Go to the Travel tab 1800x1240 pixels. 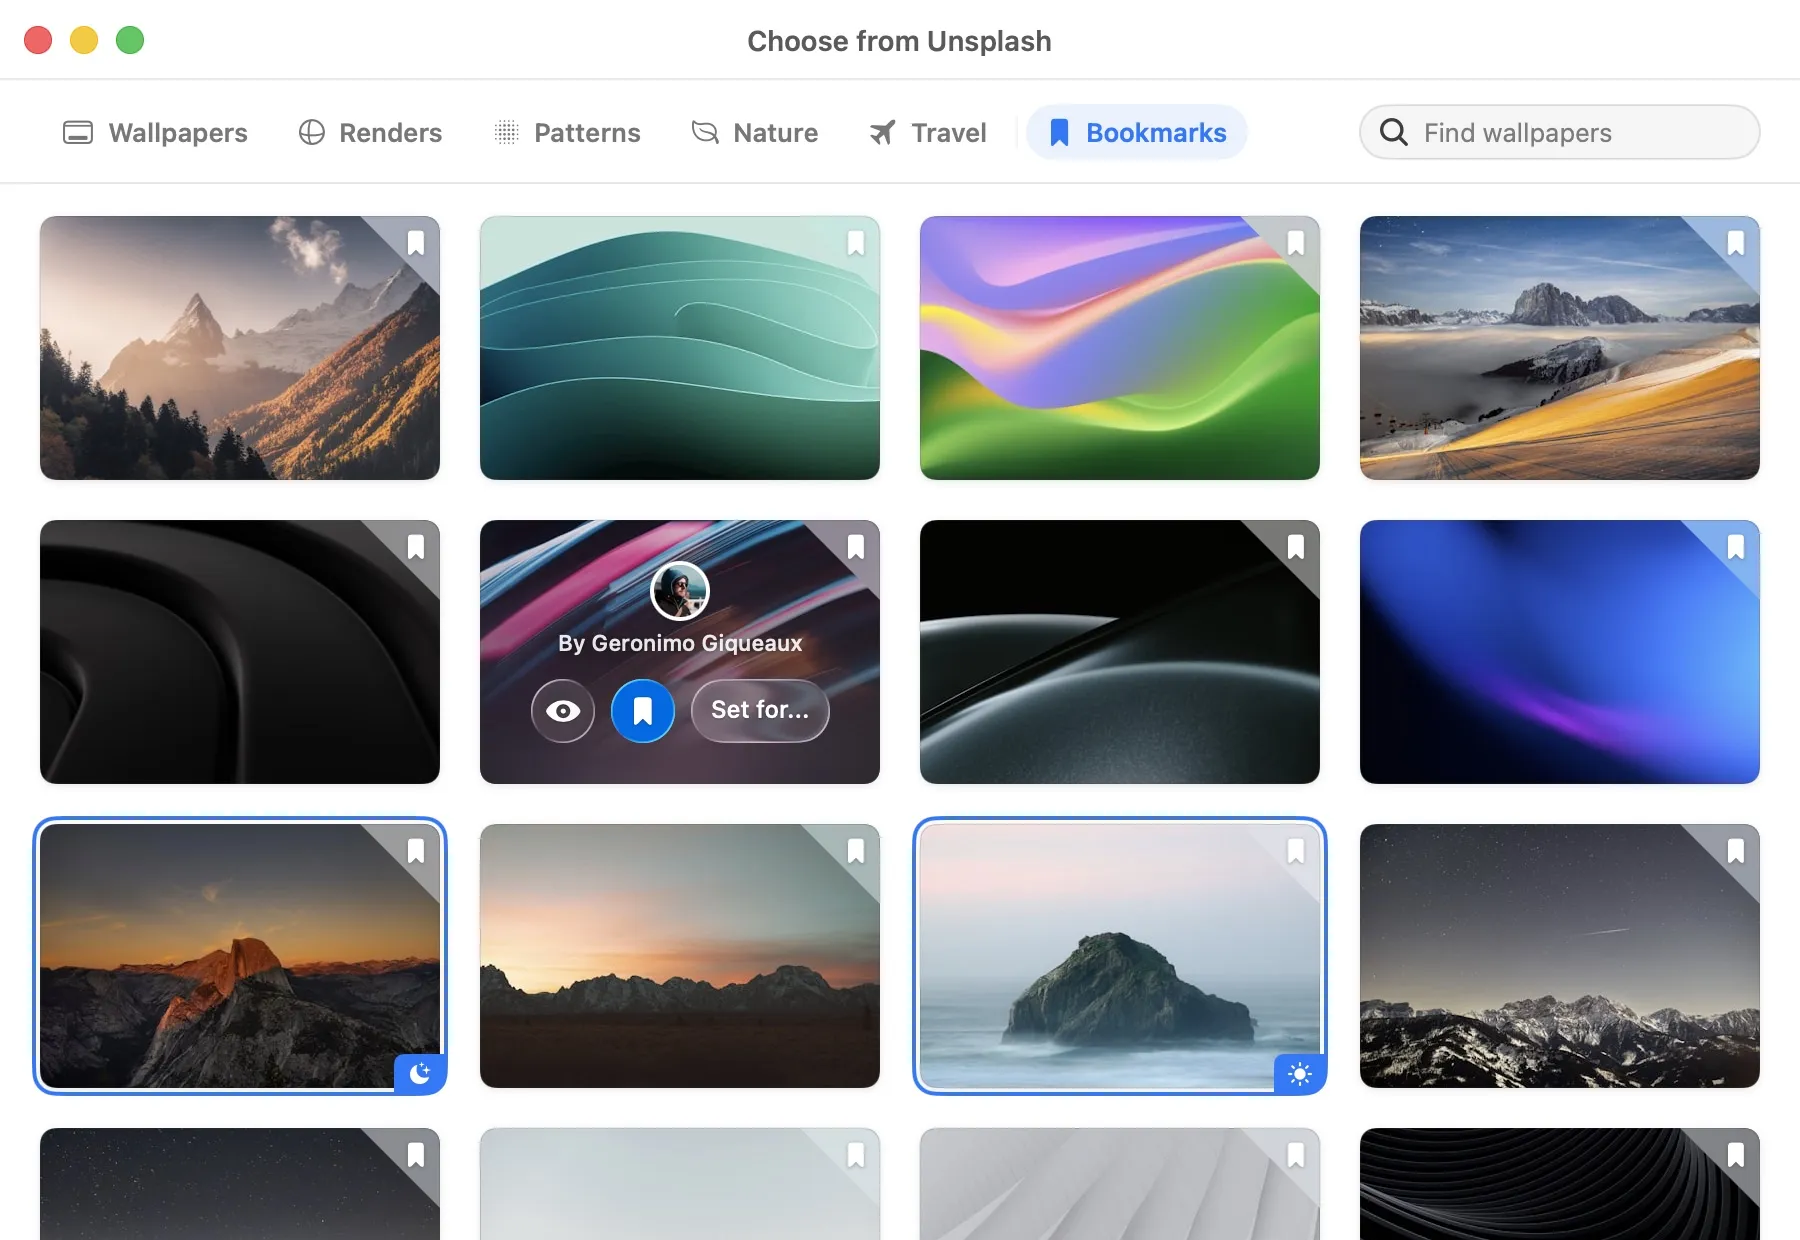(x=928, y=133)
